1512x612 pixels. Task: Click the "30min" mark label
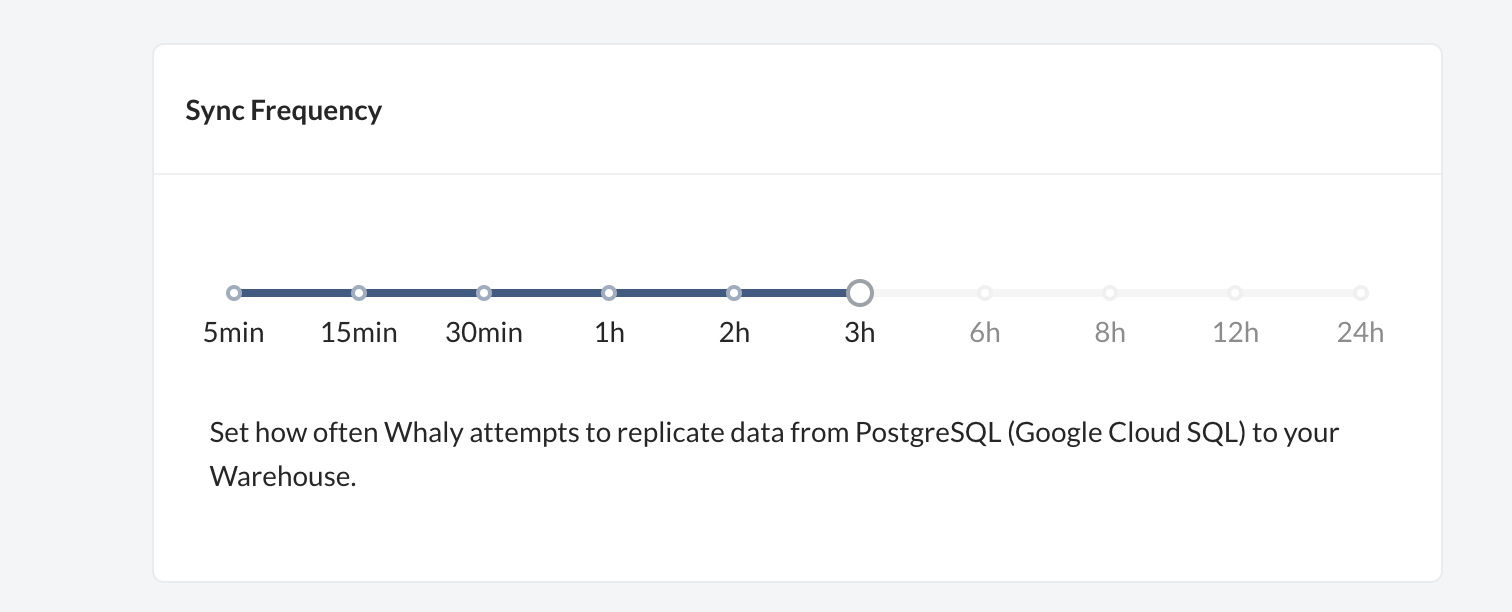[484, 333]
